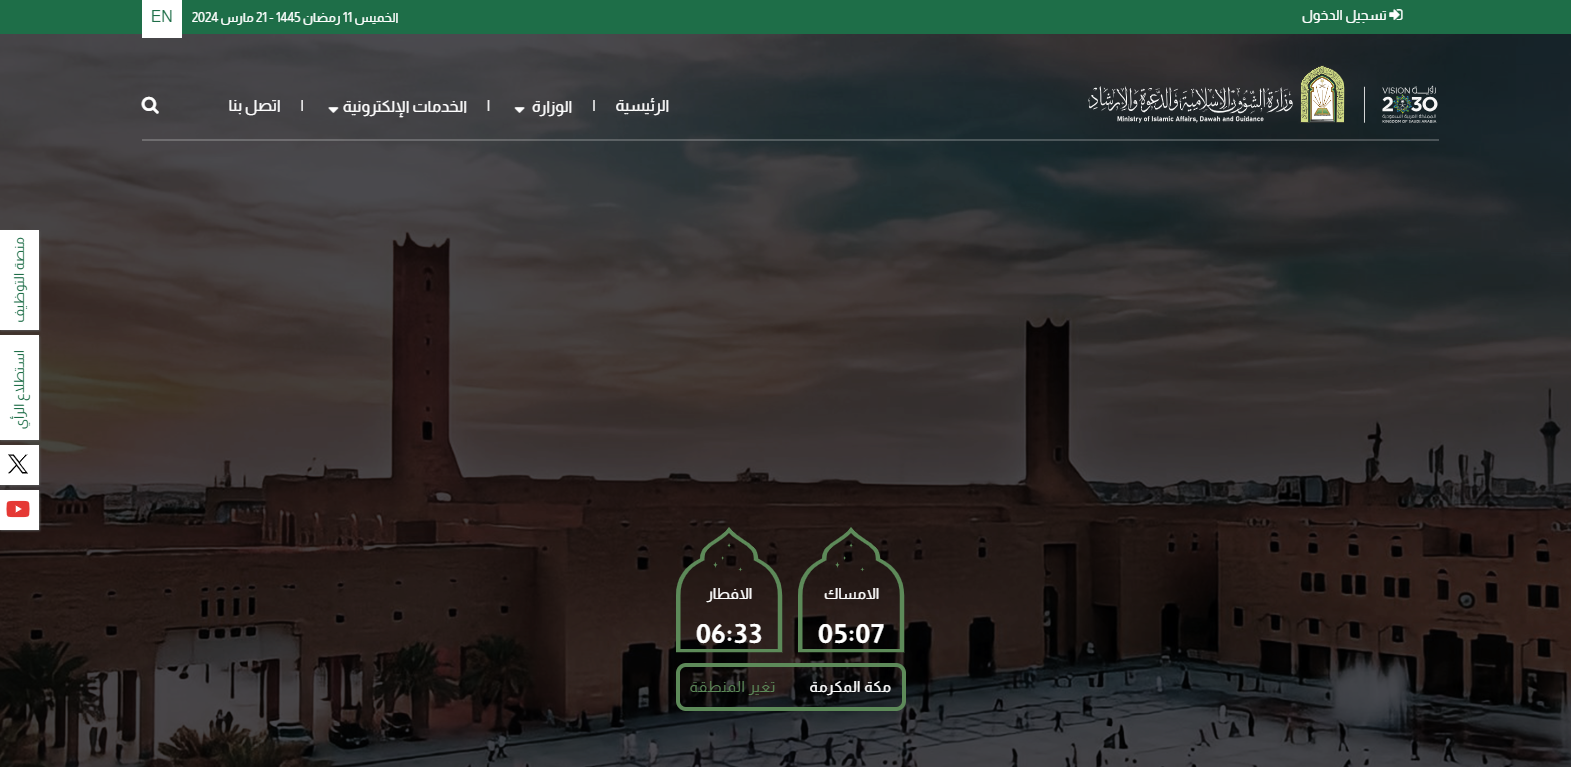Open the X (Twitter) side link
The image size is (1571, 767).
[18, 464]
